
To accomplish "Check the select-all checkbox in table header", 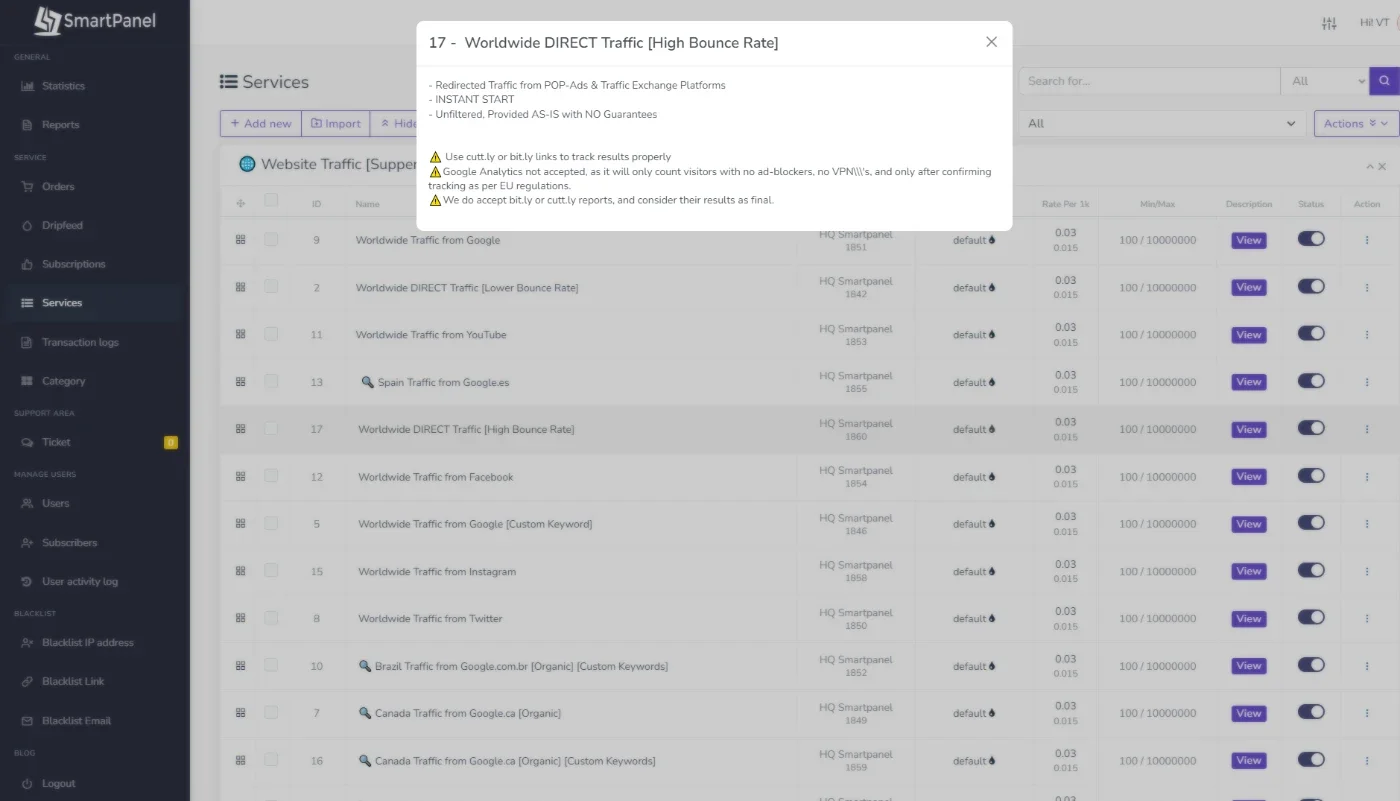I will click(x=271, y=201).
